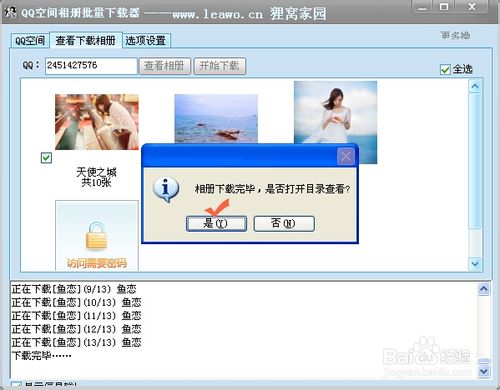The image size is (500, 390).
Task: Toggle the checkbox below the log
Action: (x=16, y=385)
